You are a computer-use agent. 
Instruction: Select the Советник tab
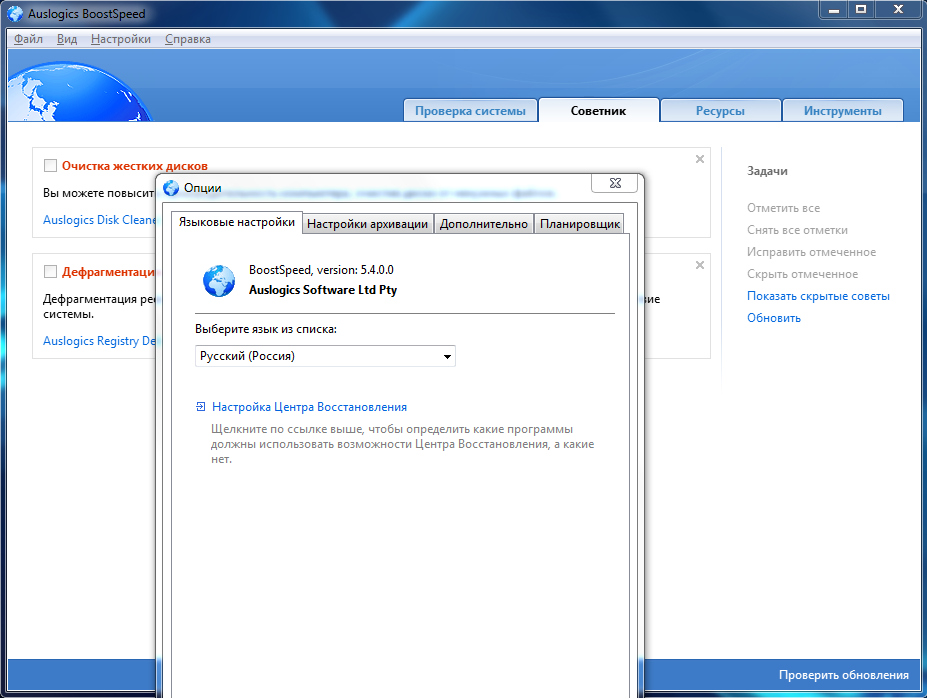pyautogui.click(x=598, y=111)
